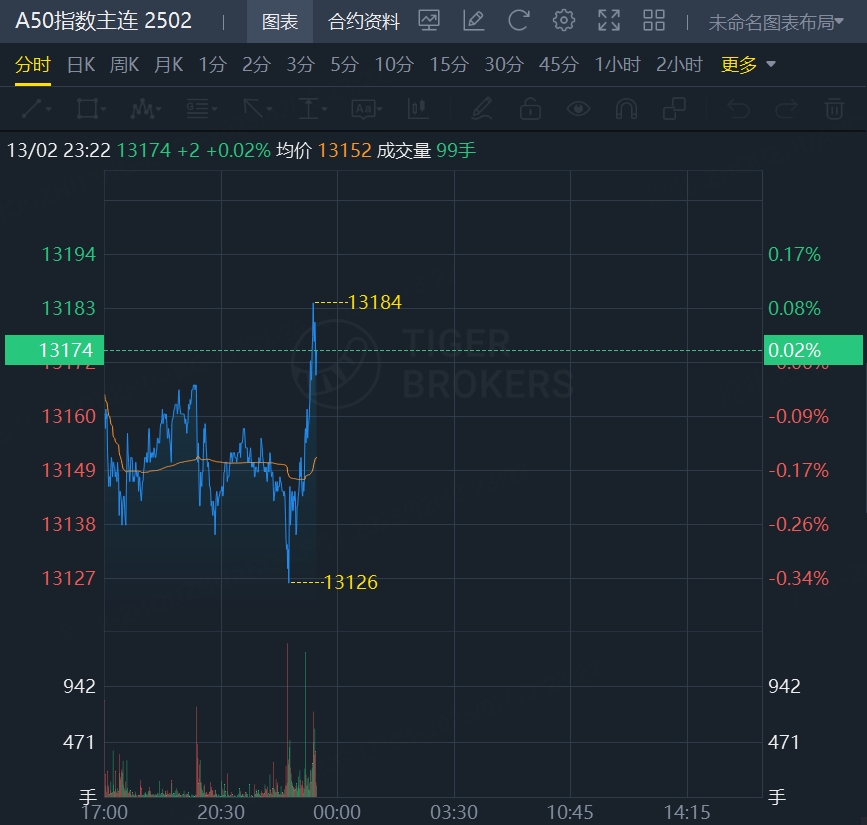Open the multi-chart grid layout icon
Image resolution: width=867 pixels, height=825 pixels.
pos(654,21)
